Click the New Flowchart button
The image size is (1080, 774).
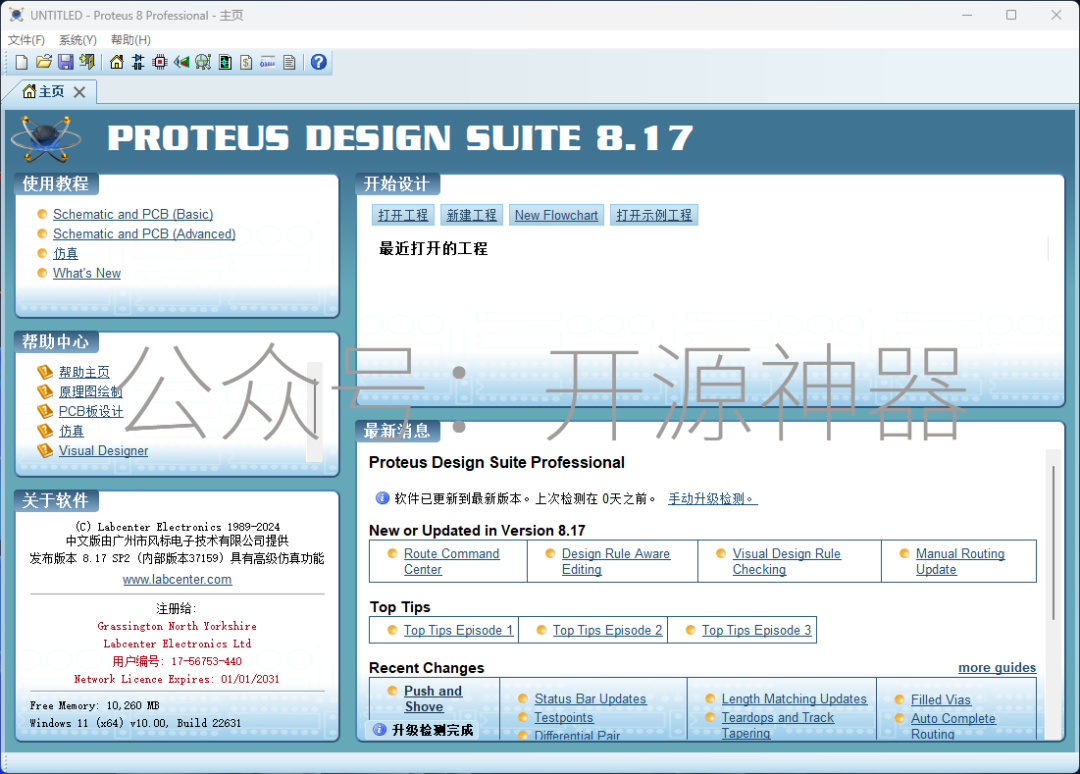tap(557, 216)
